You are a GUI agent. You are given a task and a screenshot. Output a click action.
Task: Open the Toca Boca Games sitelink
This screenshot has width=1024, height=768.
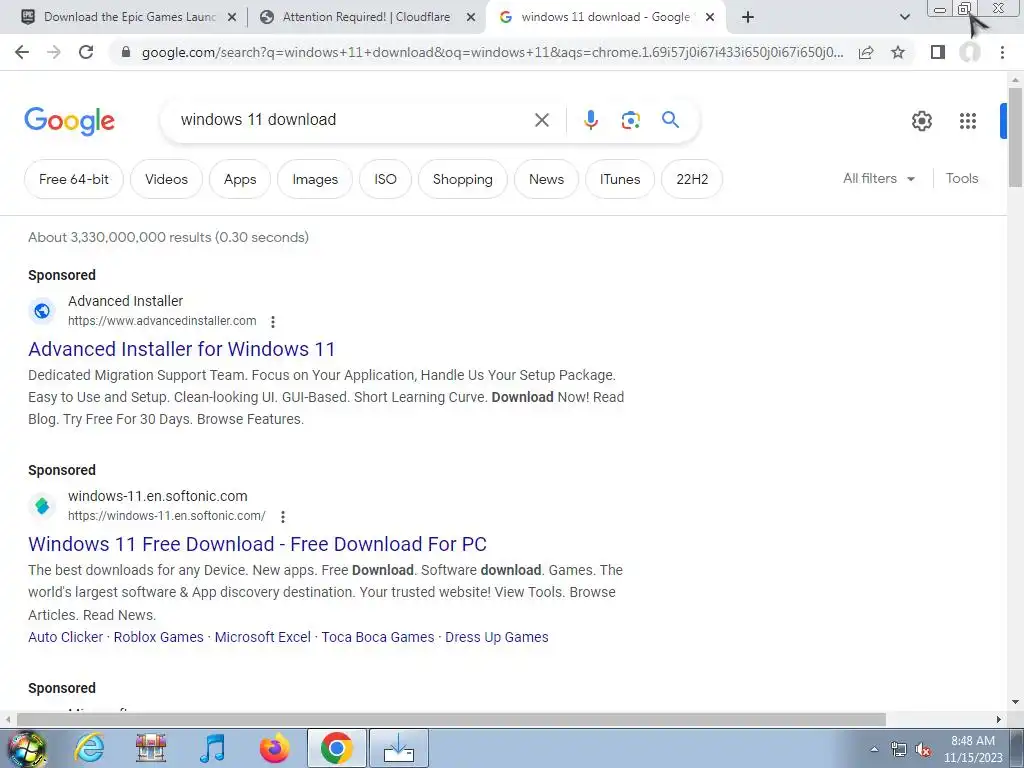click(x=377, y=637)
